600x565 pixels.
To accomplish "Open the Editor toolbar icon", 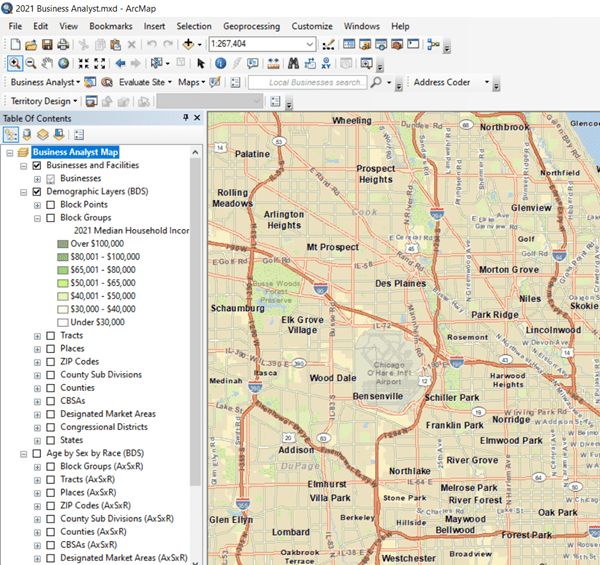I will pyautogui.click(x=328, y=44).
